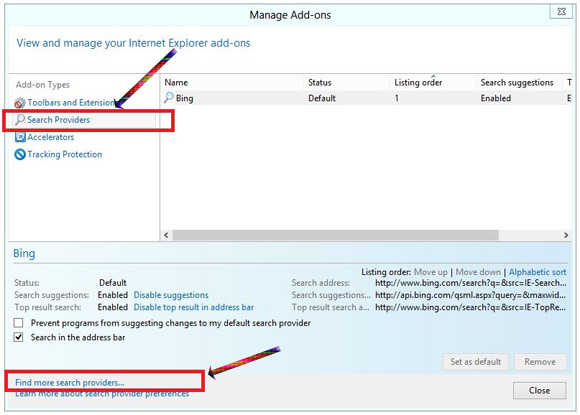Select the Bing row name cell
580x415 pixels.
point(185,98)
